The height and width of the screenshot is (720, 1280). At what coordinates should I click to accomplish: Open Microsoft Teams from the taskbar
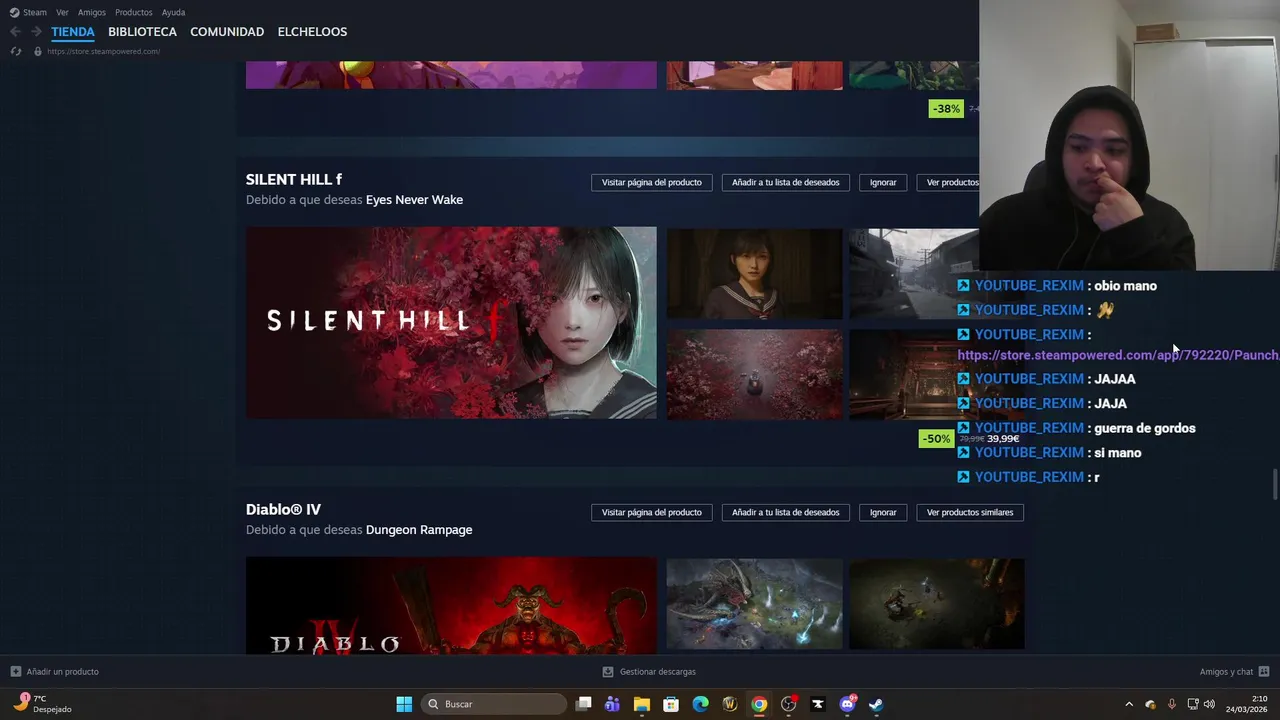coord(612,704)
